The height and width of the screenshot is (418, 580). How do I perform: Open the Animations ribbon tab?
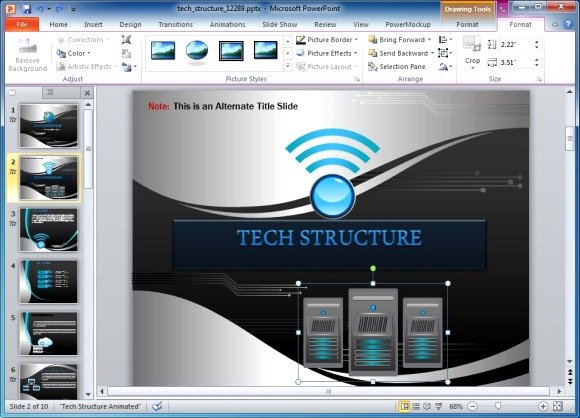coord(227,24)
